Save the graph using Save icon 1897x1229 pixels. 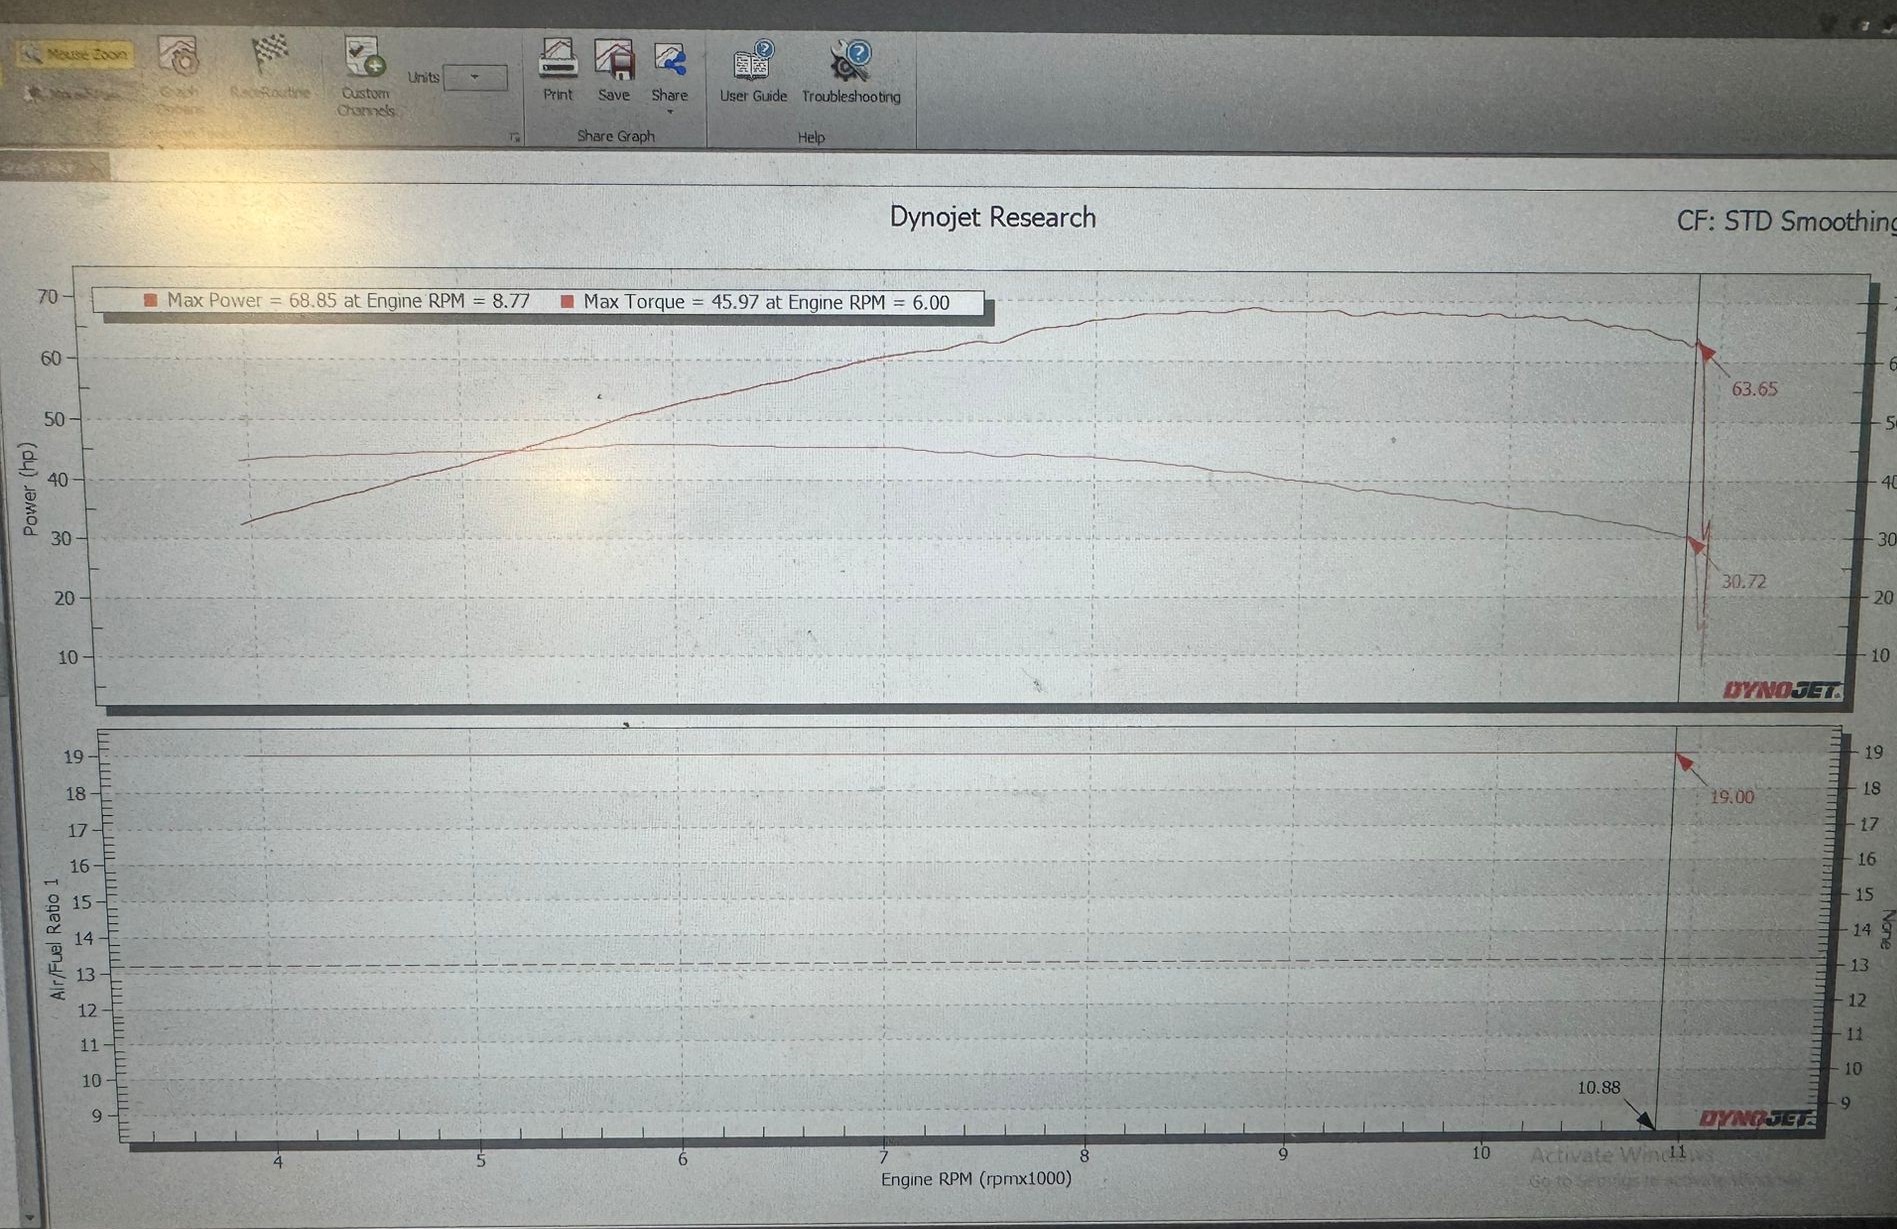(614, 60)
